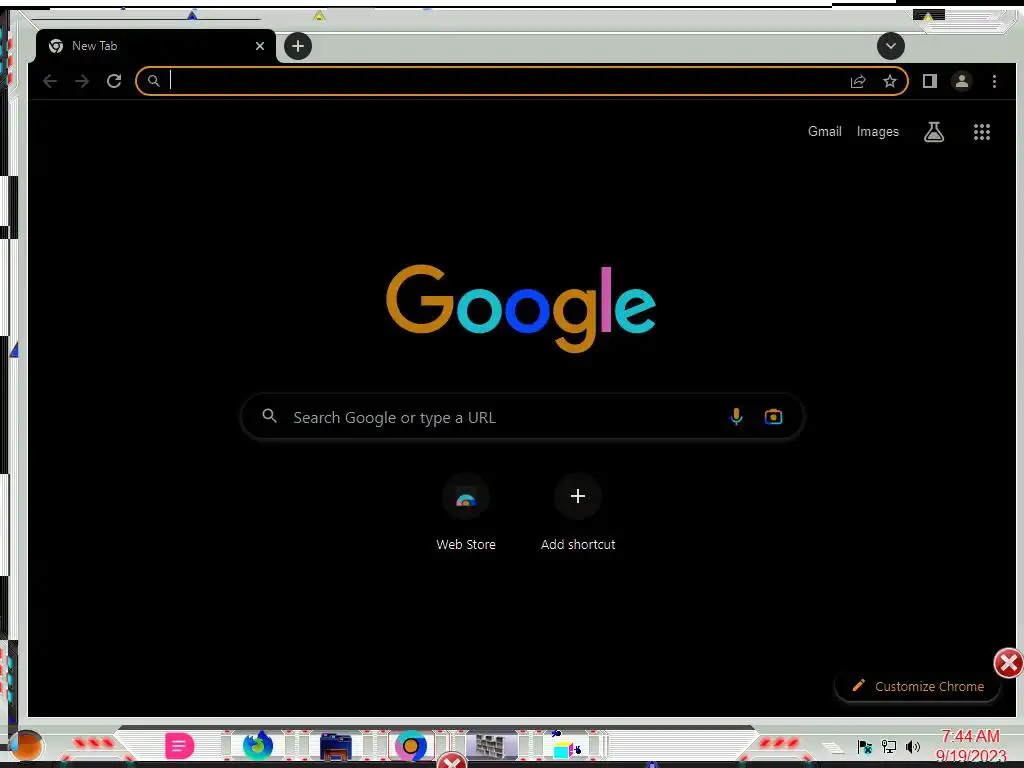Viewport: 1024px width, 768px height.
Task: Switch to the Chrome taskbar button
Action: pyautogui.click(x=411, y=746)
